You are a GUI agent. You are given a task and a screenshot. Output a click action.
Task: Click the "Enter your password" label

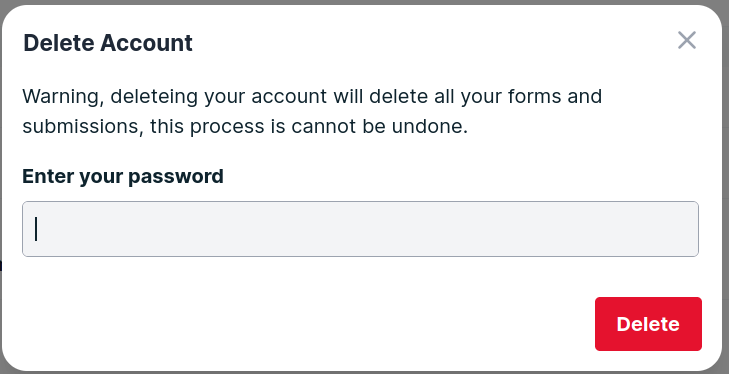pyautogui.click(x=123, y=177)
